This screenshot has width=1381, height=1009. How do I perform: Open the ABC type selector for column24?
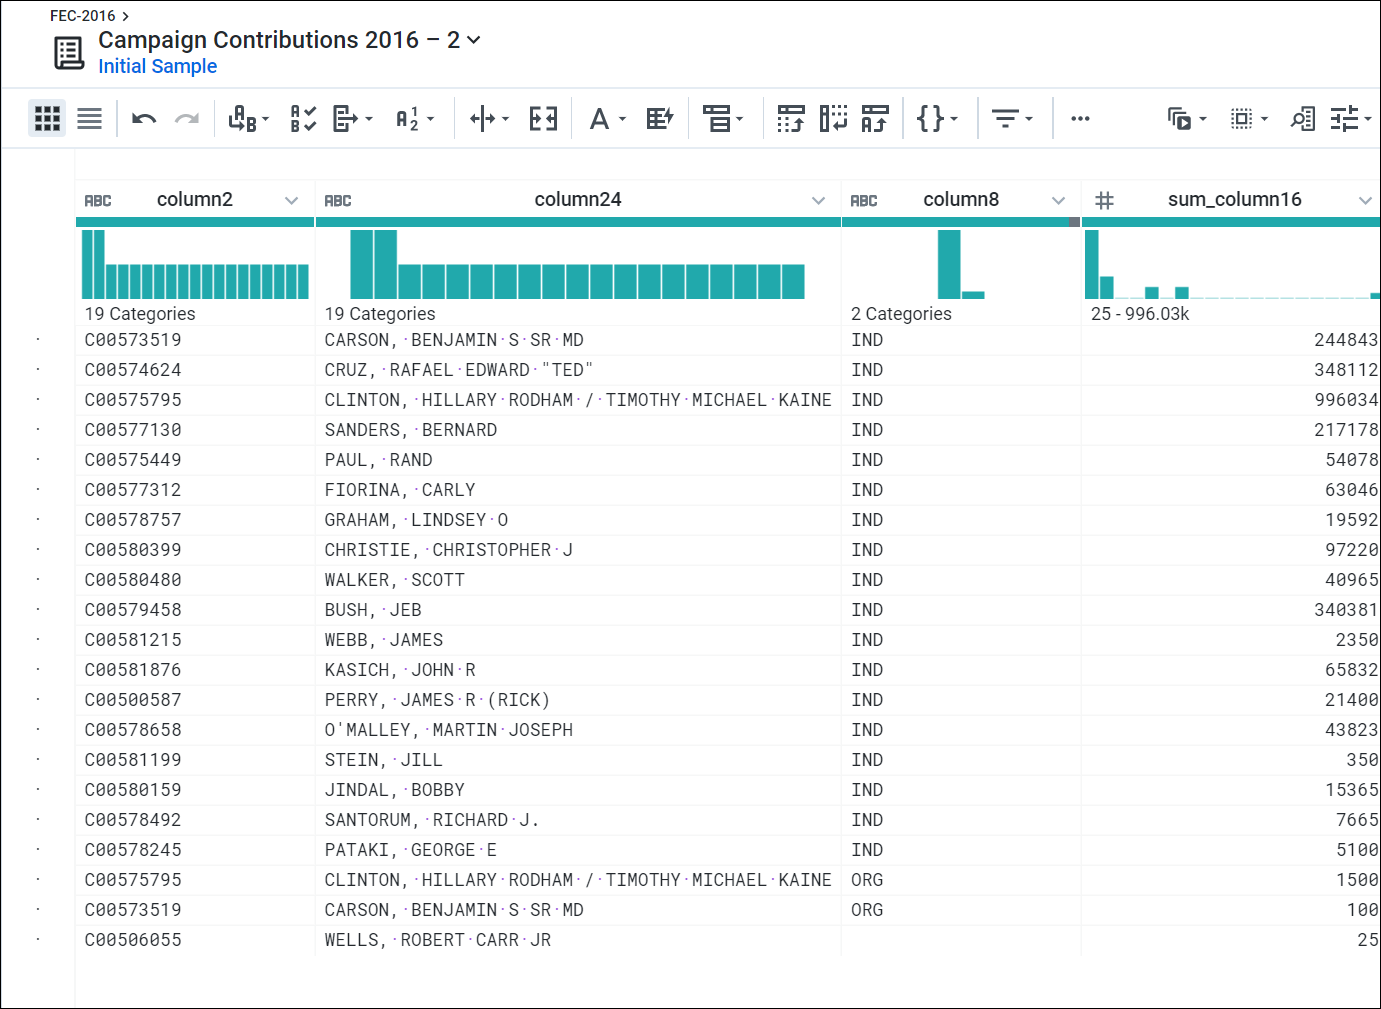click(x=338, y=200)
